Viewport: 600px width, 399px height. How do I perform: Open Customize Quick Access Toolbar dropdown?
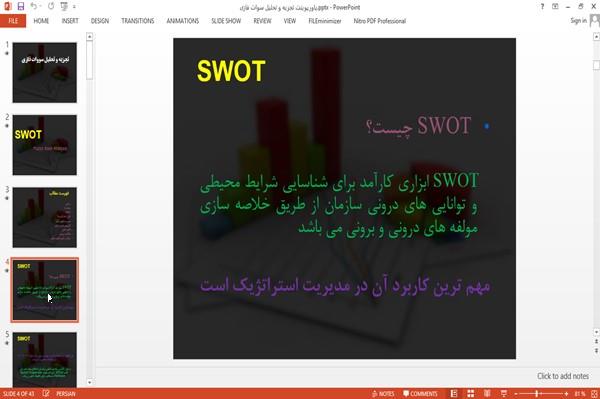pyautogui.click(x=74, y=7)
